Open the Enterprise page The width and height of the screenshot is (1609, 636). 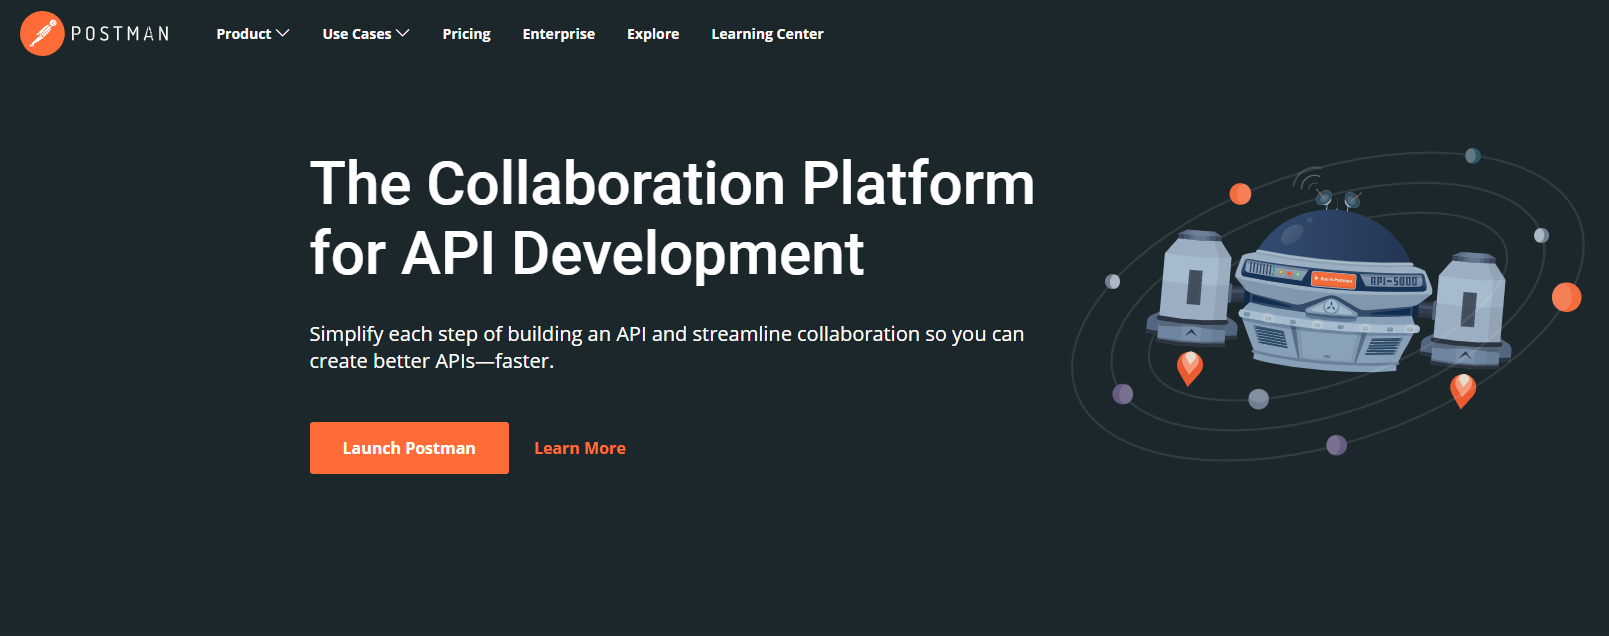[x=559, y=34]
